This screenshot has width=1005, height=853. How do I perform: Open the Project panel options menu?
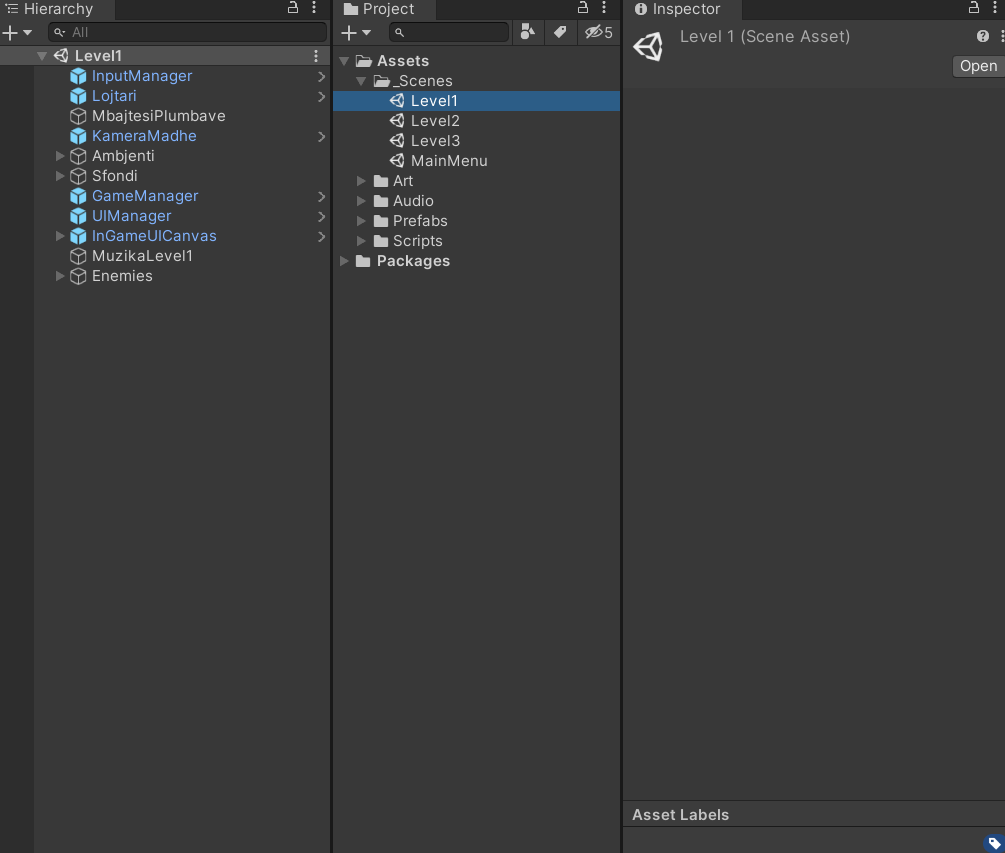[604, 8]
